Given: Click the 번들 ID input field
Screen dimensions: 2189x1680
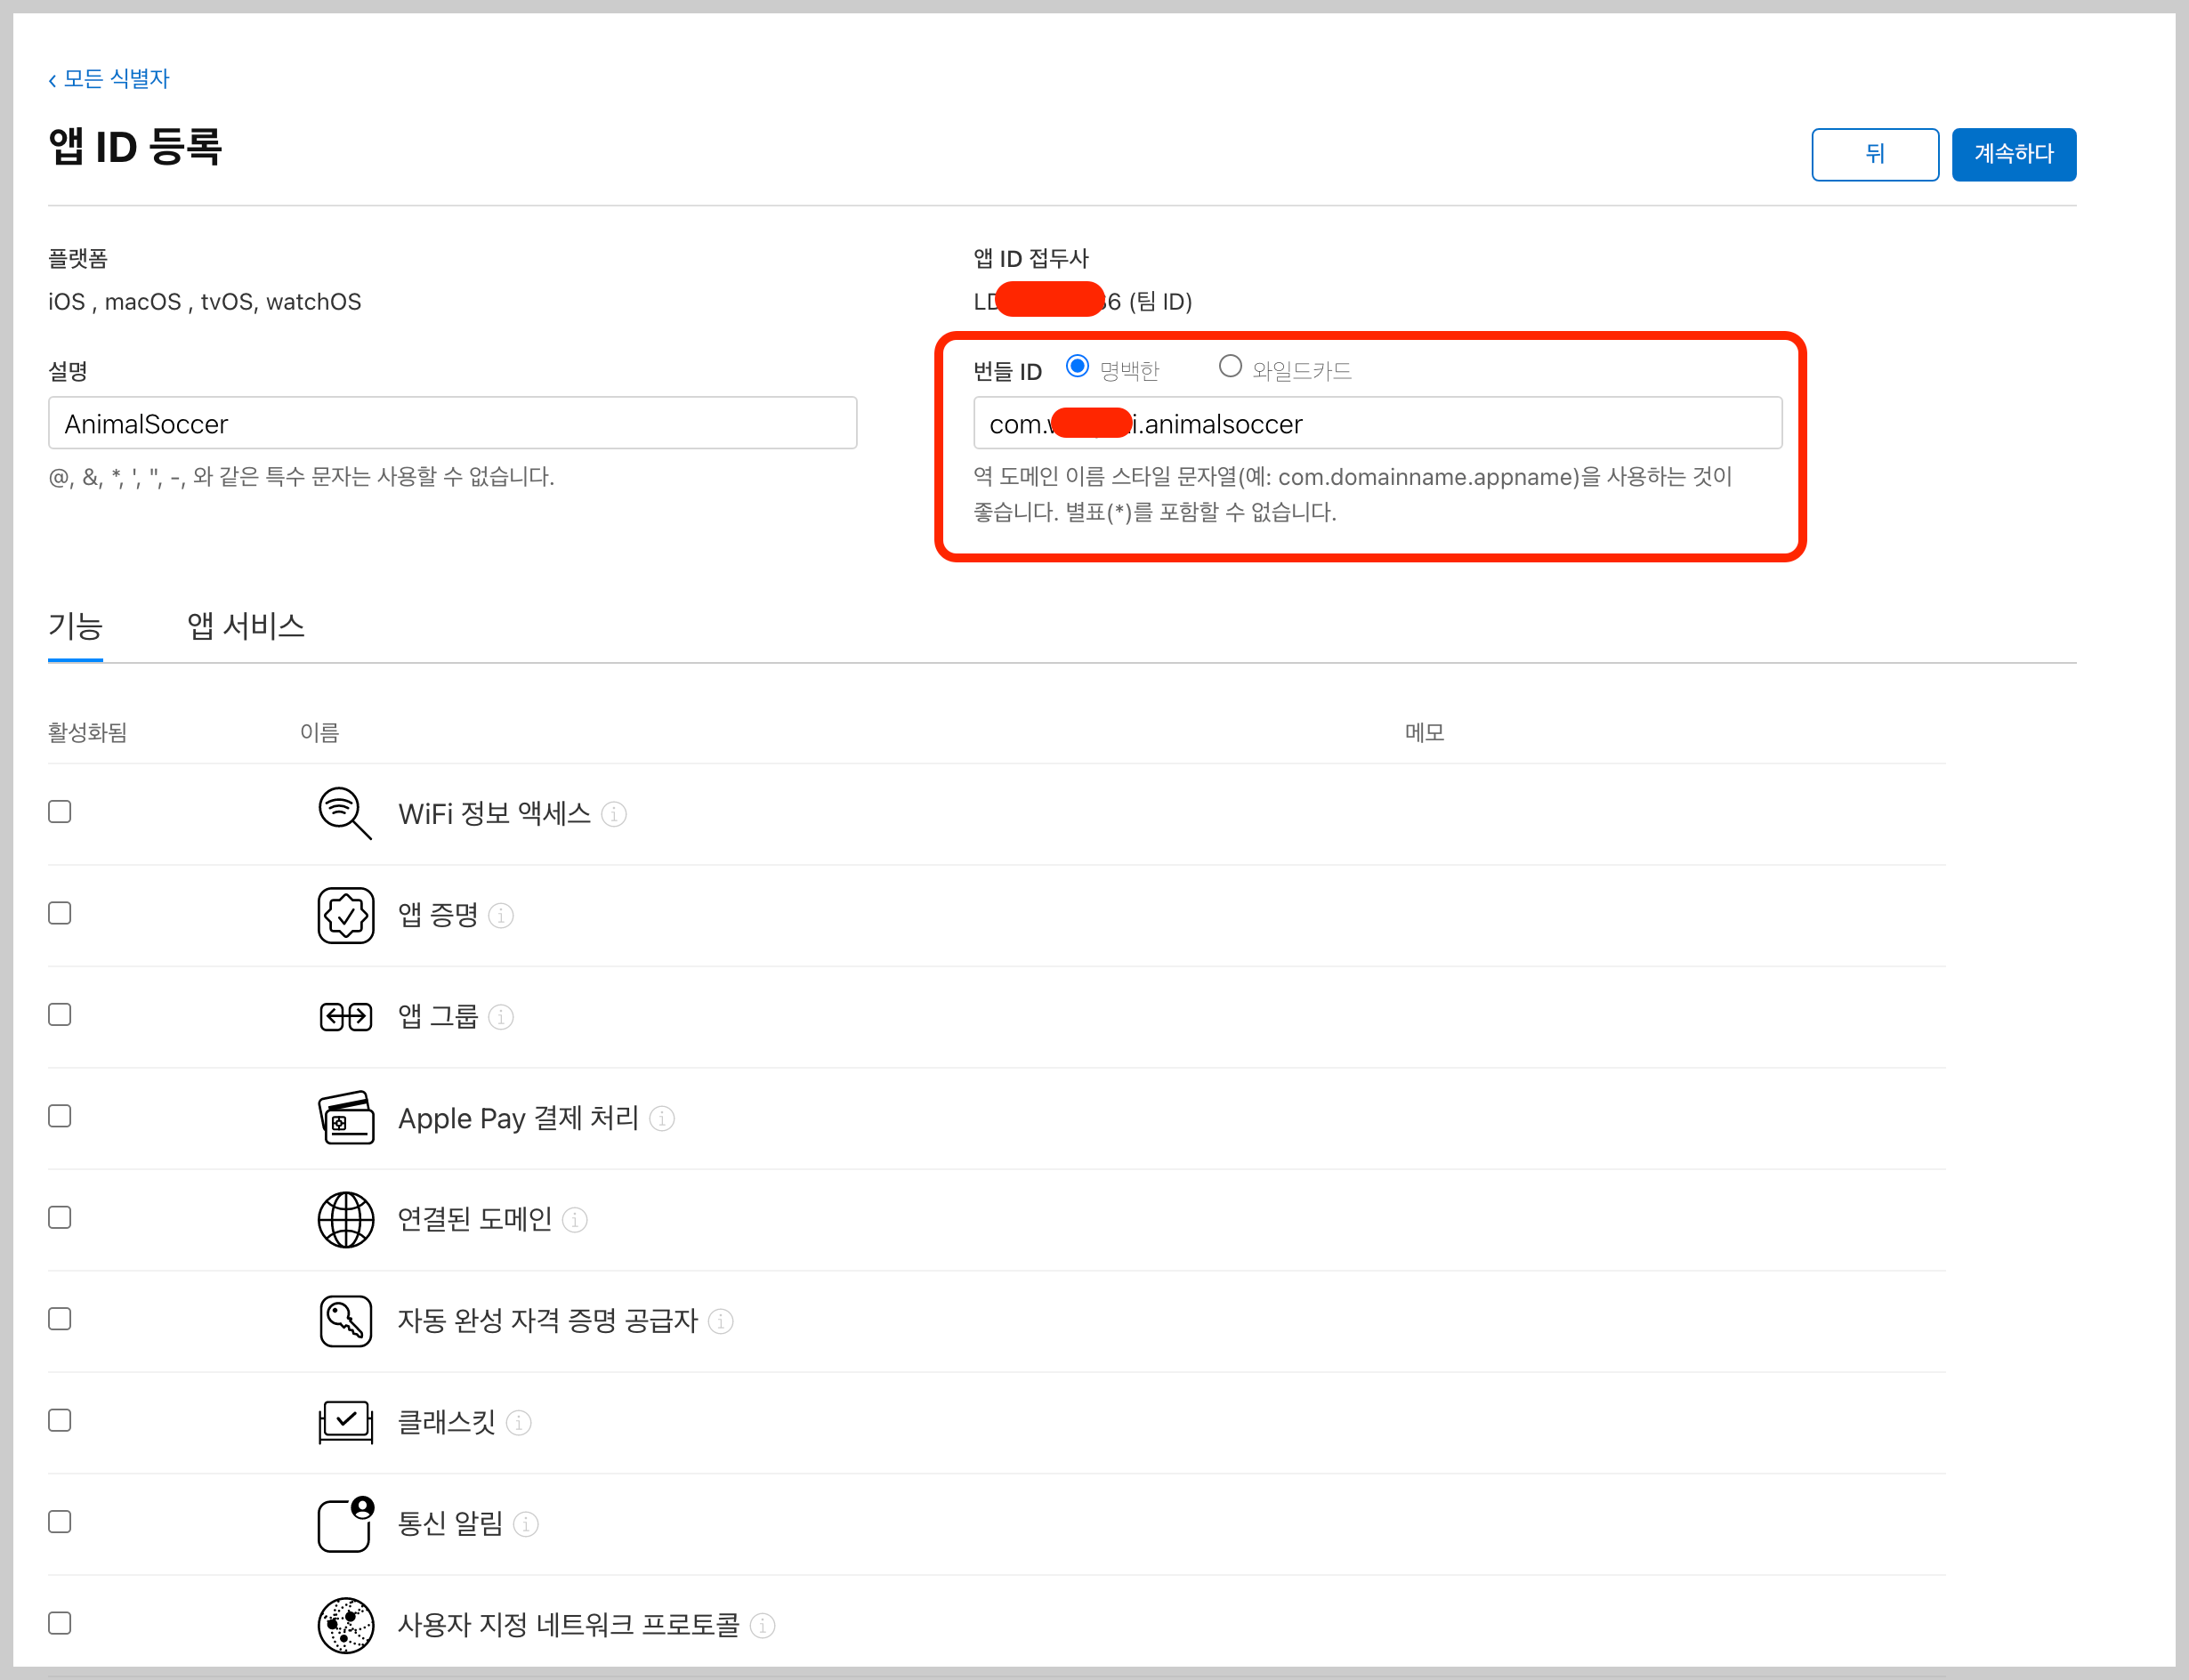Looking at the screenshot, I should point(1378,423).
